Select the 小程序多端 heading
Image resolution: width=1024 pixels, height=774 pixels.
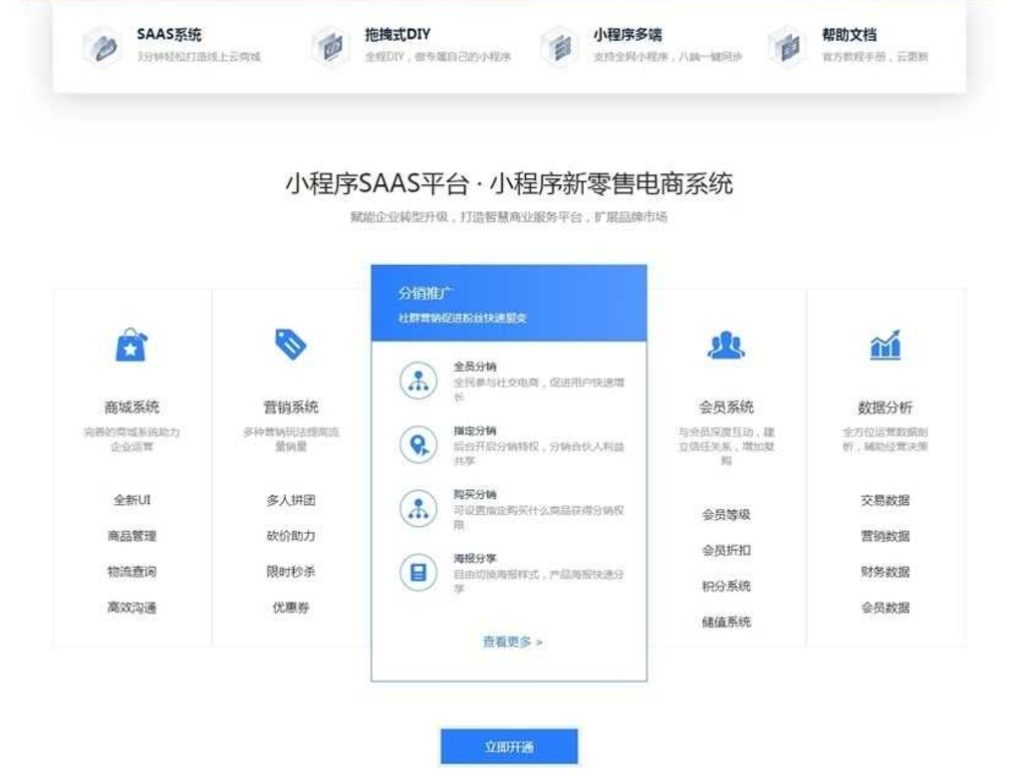[x=628, y=35]
